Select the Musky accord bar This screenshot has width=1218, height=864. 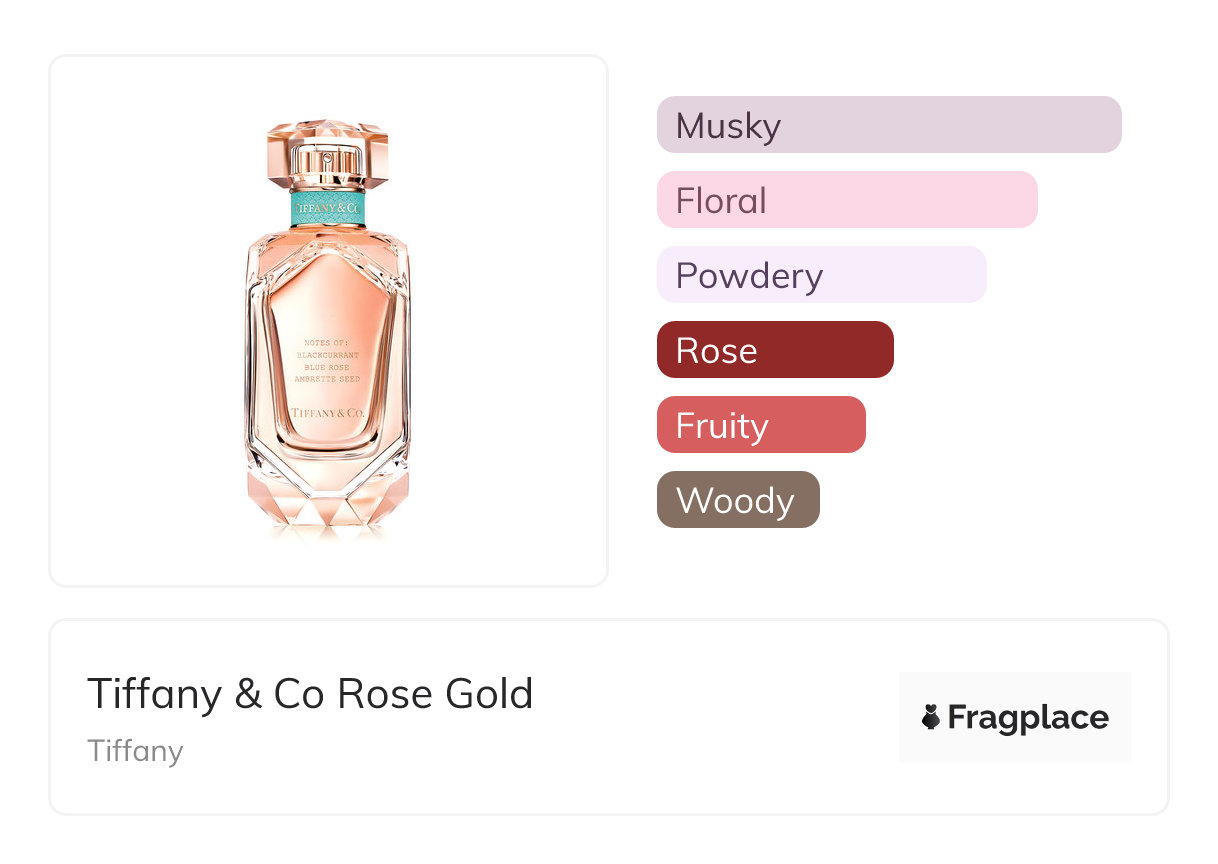point(888,125)
